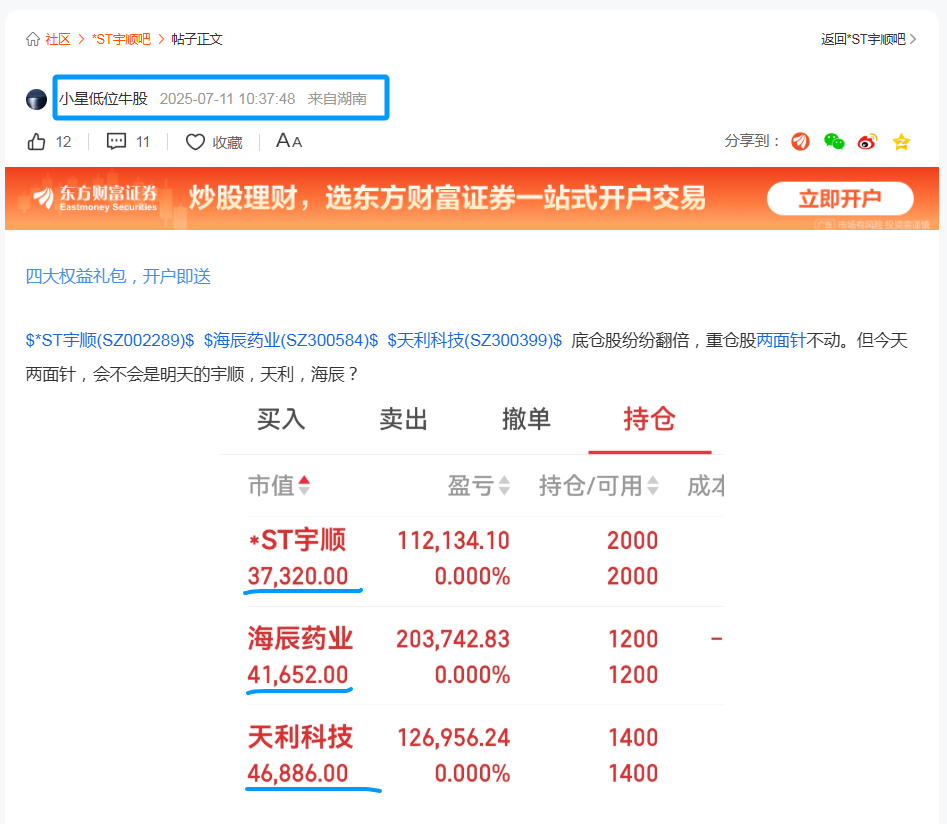Click profit value 126,956.24

pyautogui.click(x=454, y=737)
